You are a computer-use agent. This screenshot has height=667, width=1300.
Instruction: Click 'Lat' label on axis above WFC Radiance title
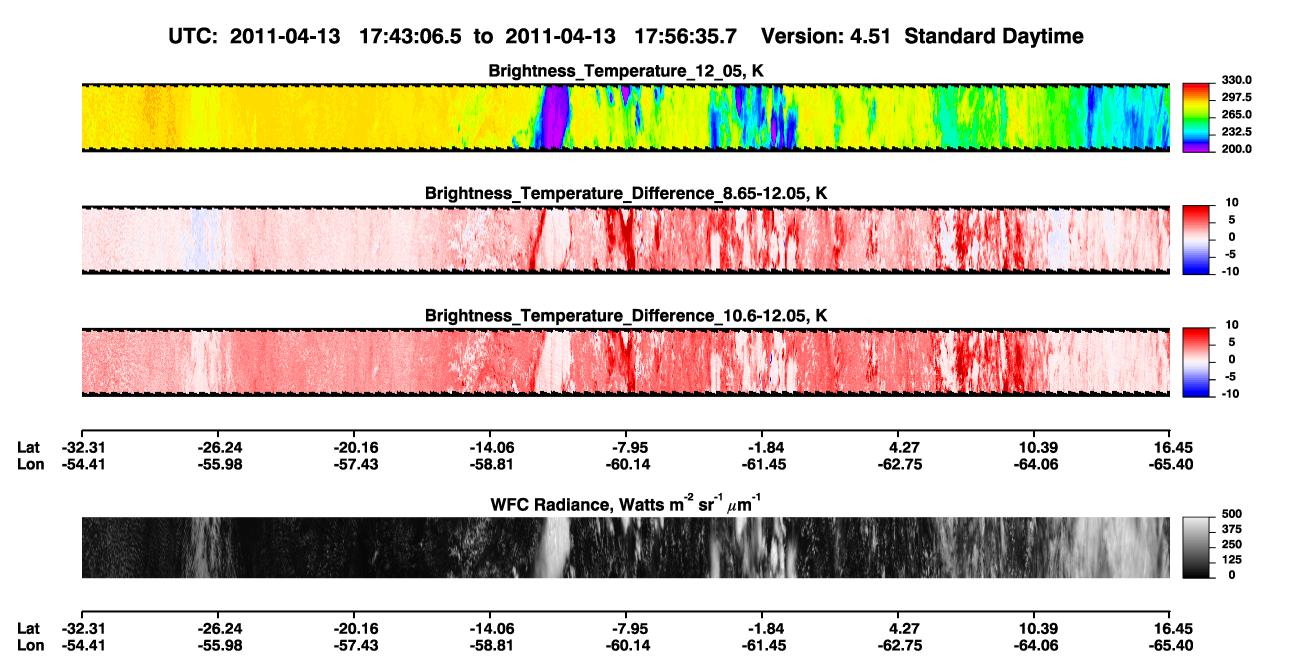29,448
